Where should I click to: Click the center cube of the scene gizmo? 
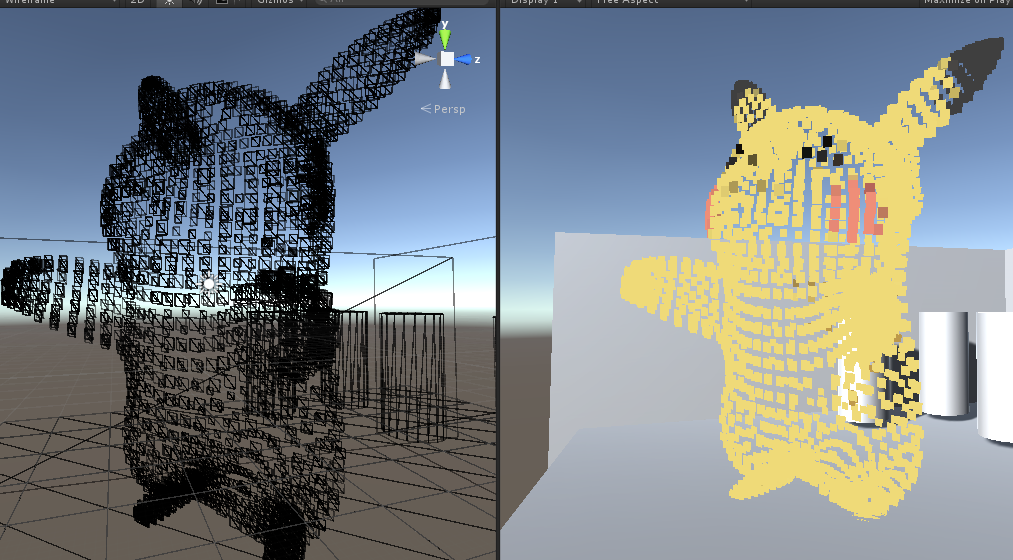[447, 59]
